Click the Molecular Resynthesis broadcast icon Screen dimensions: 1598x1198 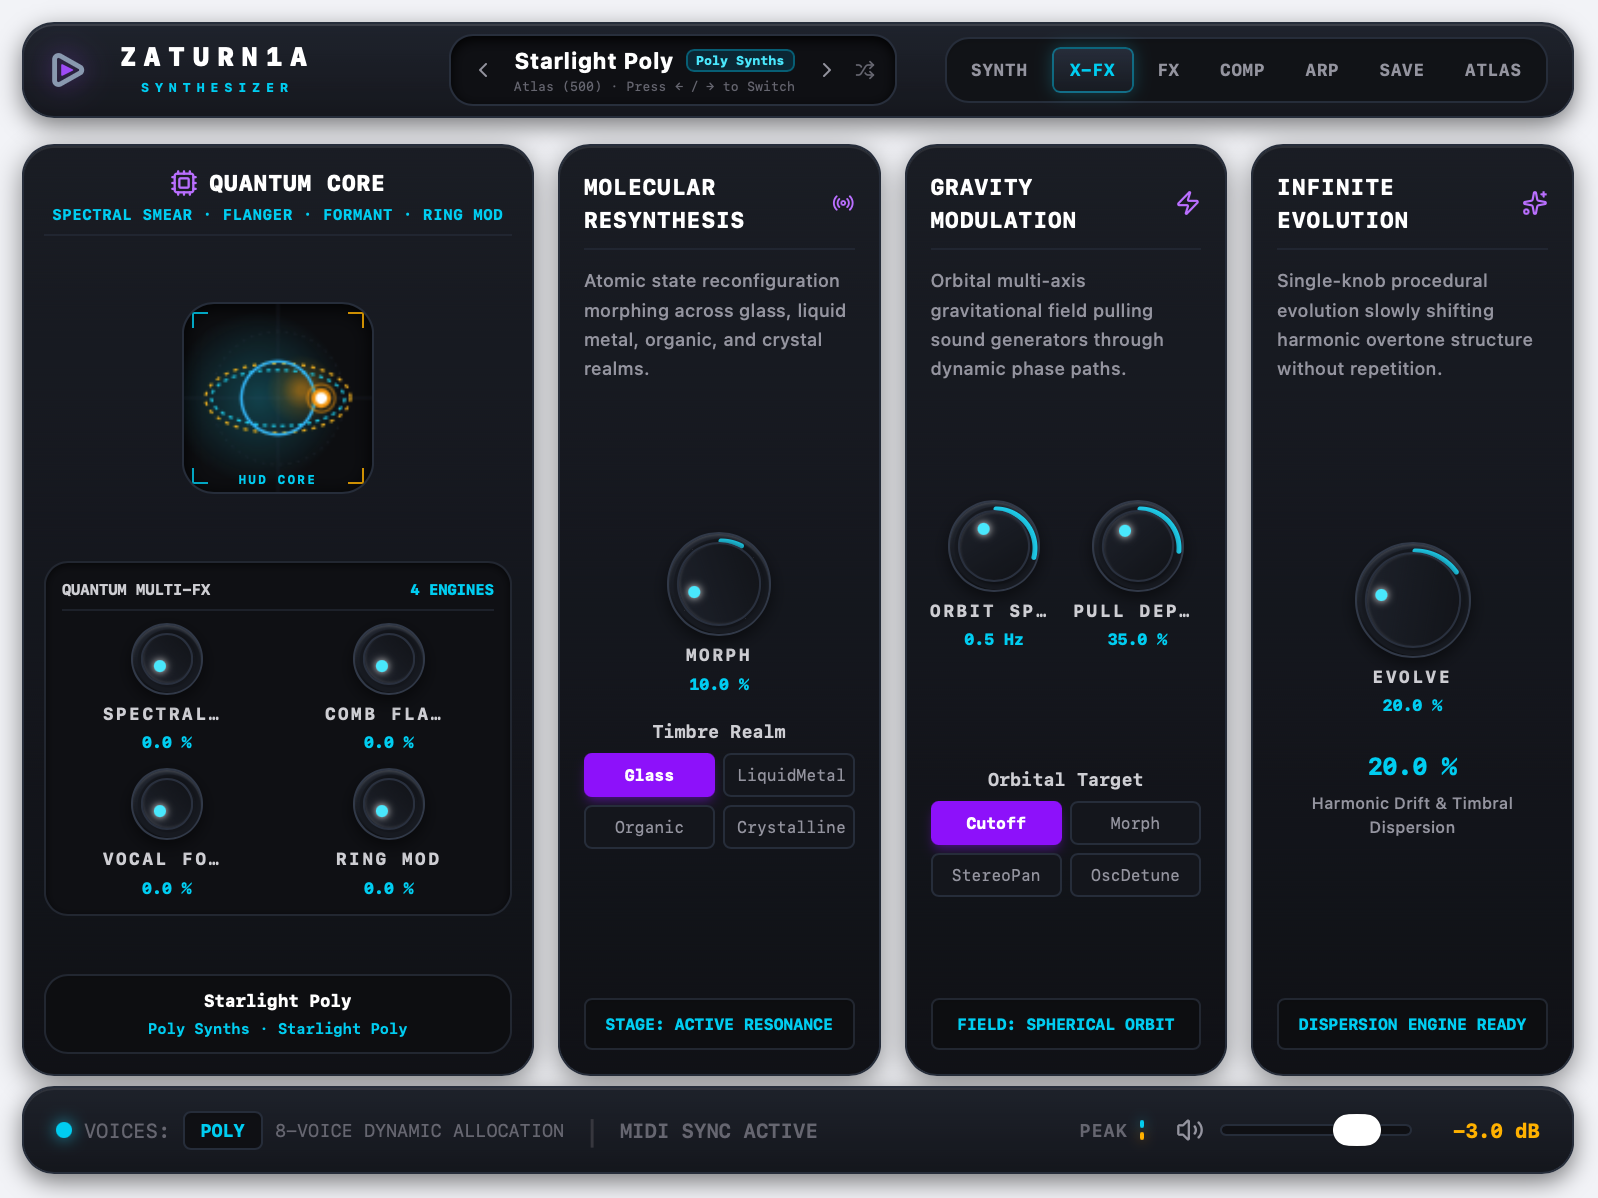843,203
